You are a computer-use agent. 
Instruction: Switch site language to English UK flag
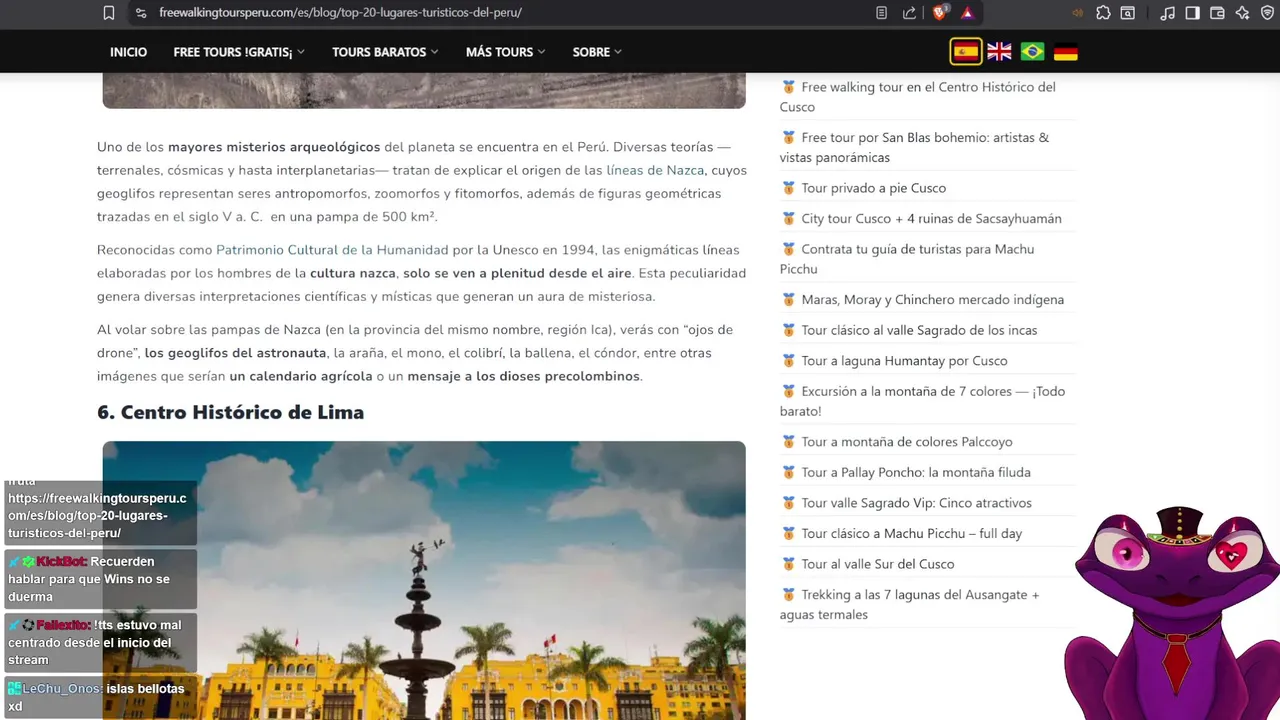tap(999, 52)
